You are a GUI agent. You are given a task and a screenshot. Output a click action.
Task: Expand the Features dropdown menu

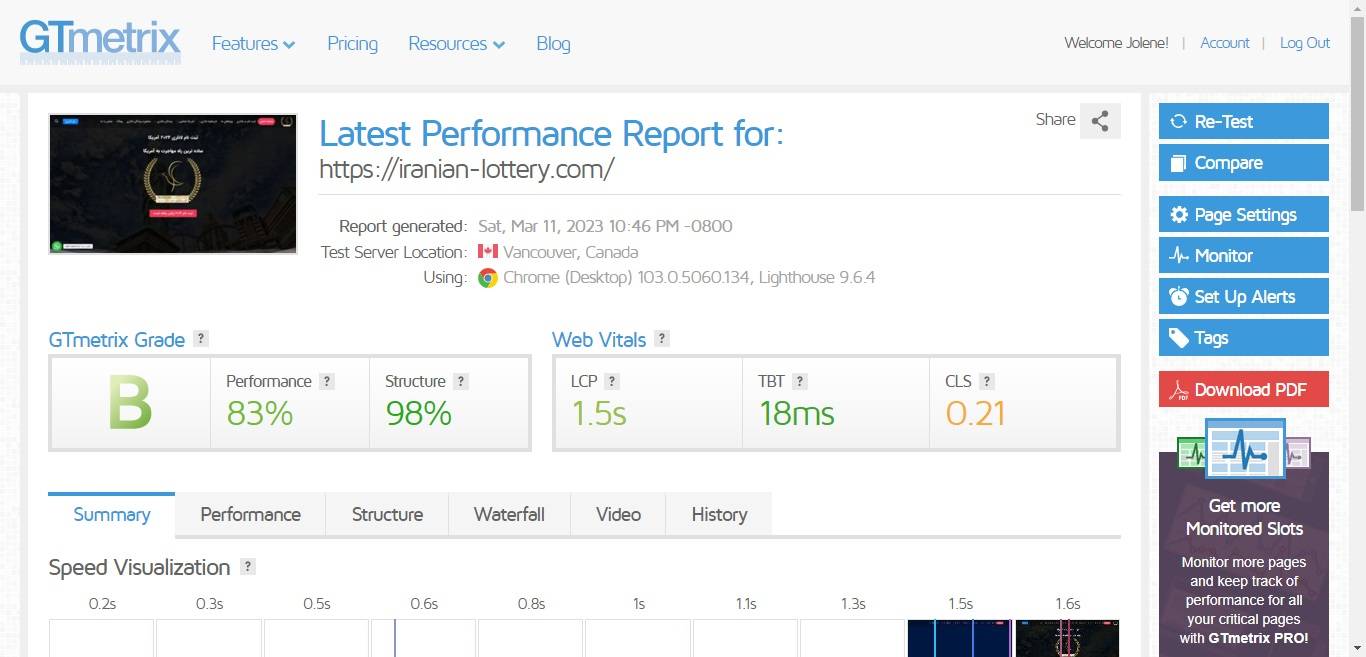point(253,44)
